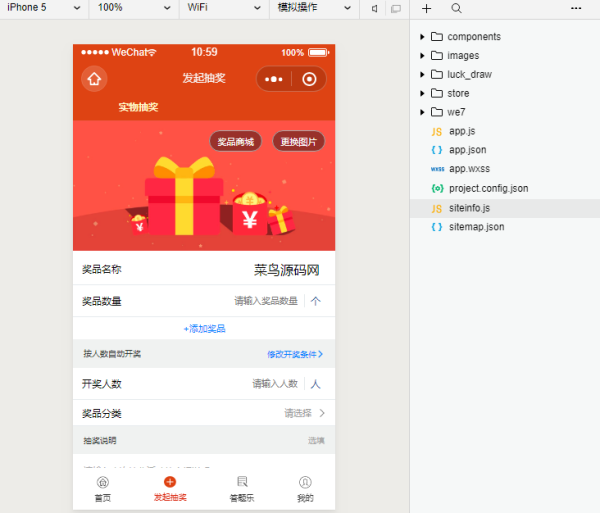Click the luck_draw folder icon
600x513 pixels.
tap(437, 74)
